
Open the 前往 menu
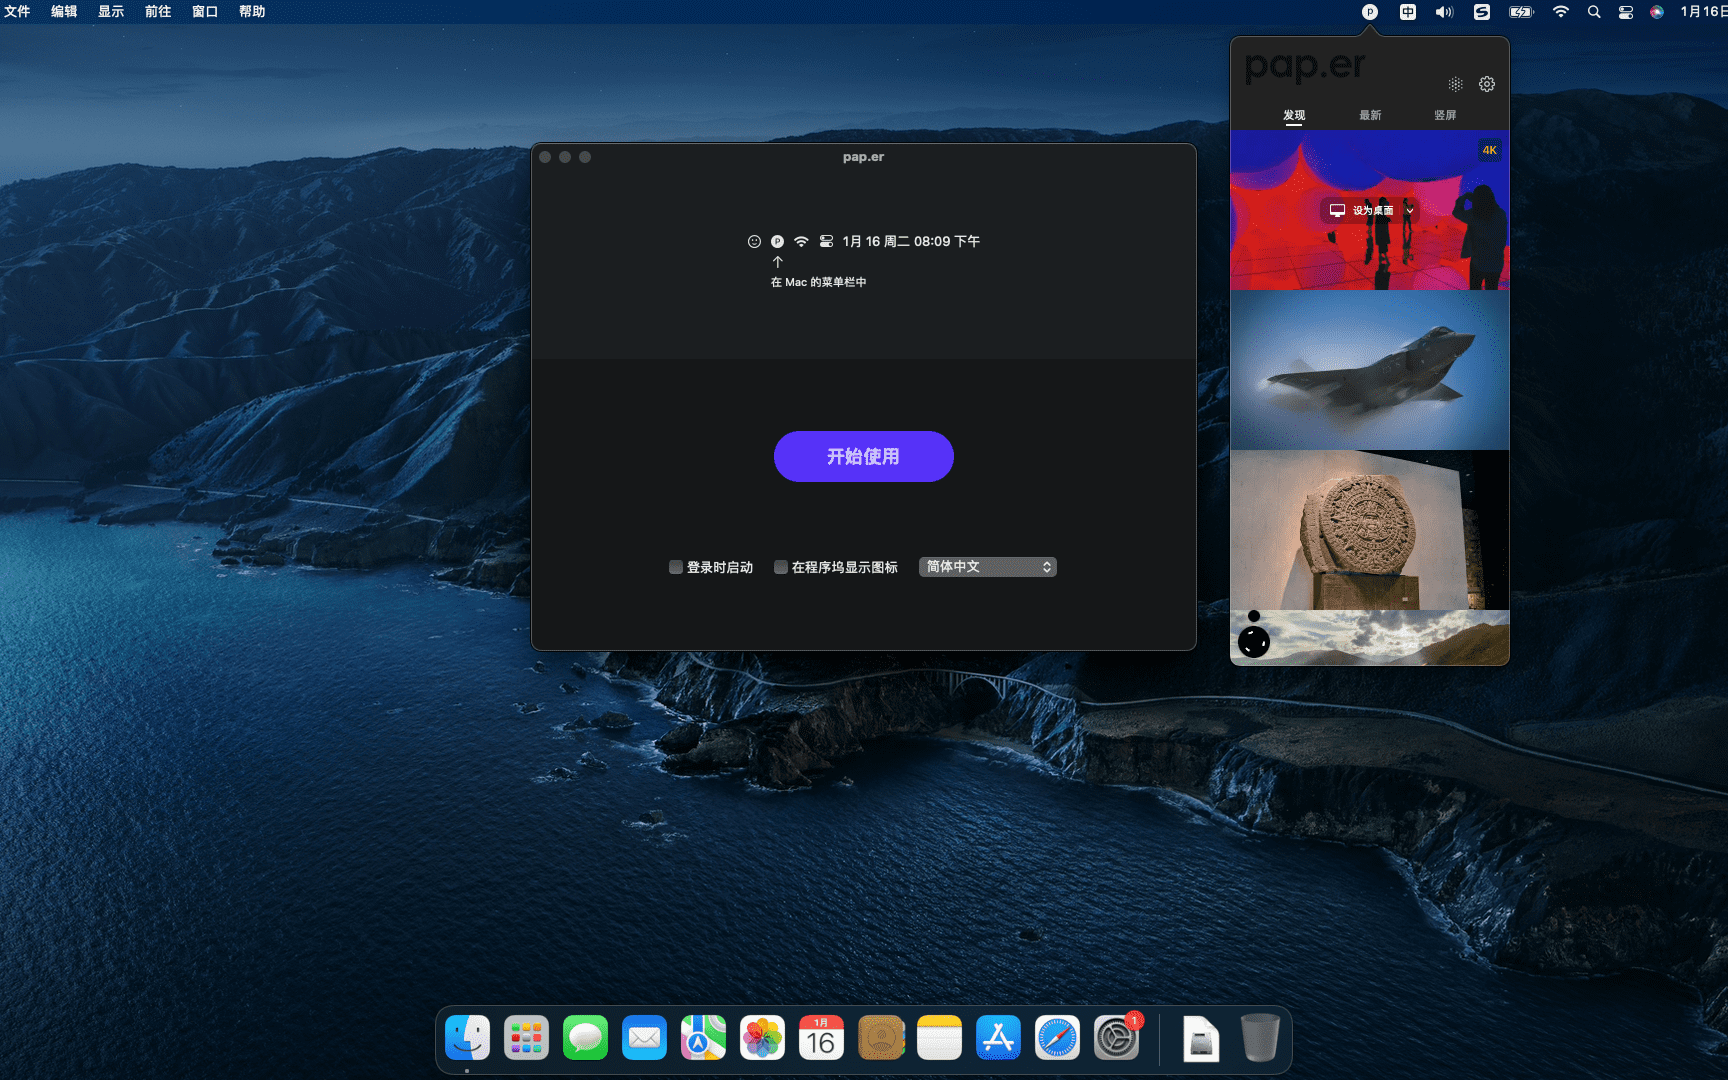[x=158, y=12]
